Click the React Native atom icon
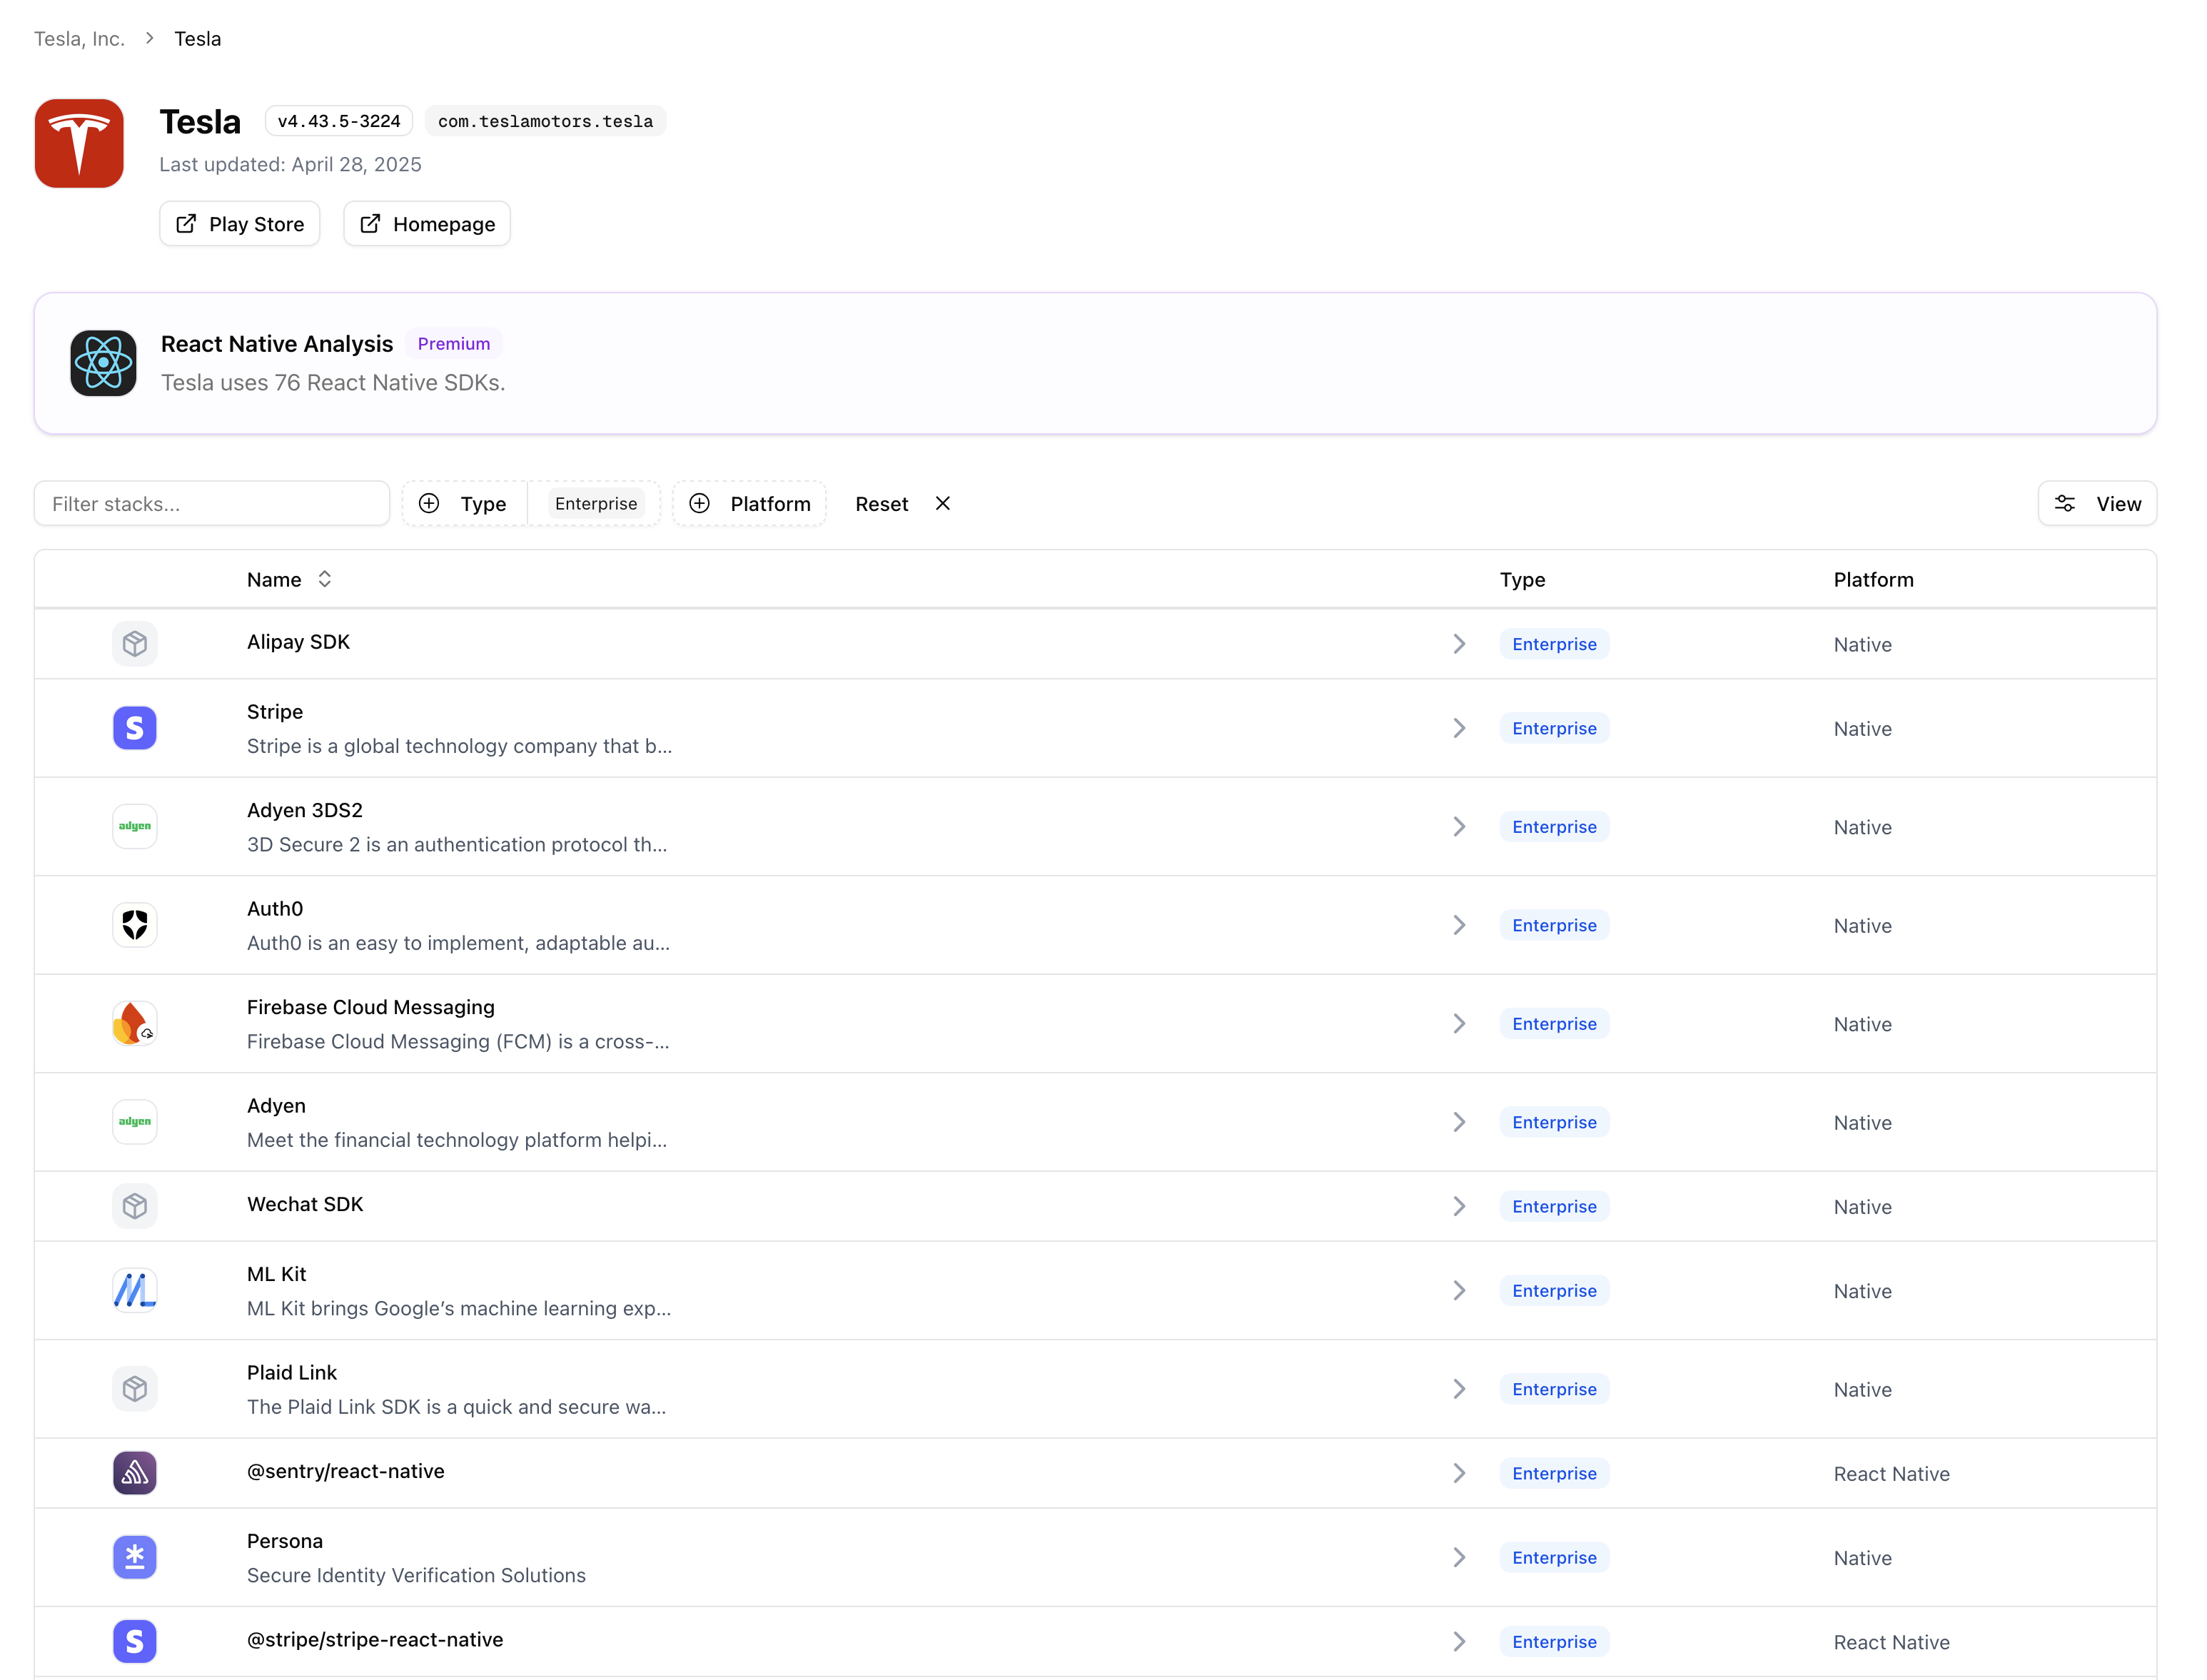2207x1680 pixels. click(103, 363)
